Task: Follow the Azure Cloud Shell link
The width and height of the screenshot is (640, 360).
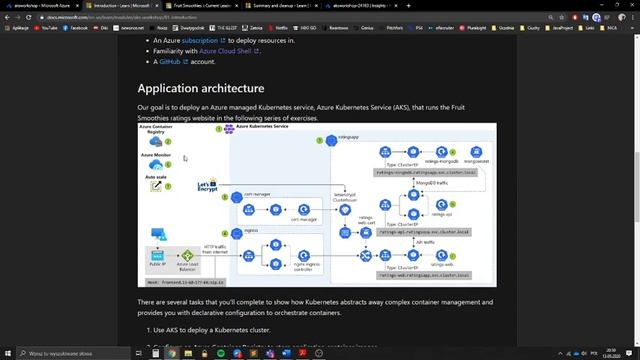Action: pyautogui.click(x=229, y=51)
